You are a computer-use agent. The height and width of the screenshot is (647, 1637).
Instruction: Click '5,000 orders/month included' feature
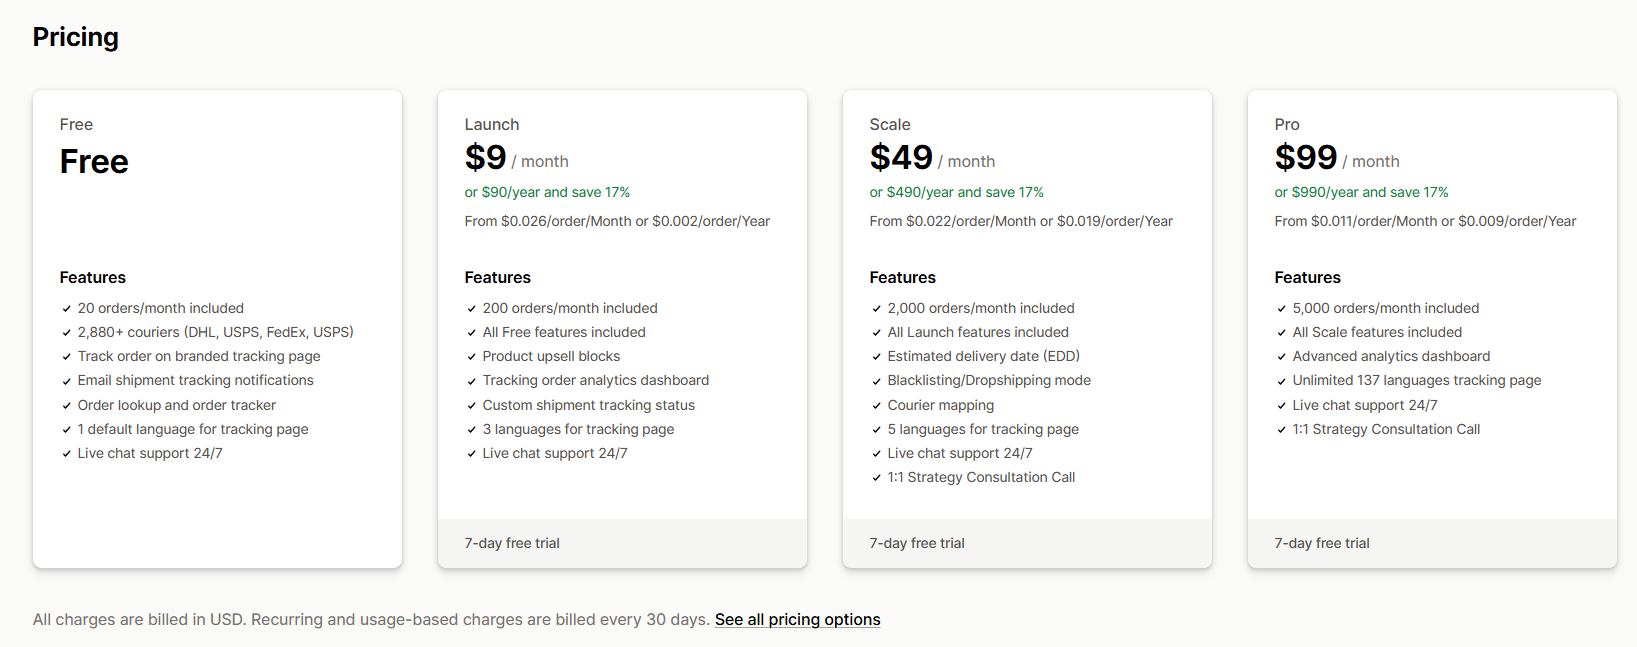[x=1386, y=308]
